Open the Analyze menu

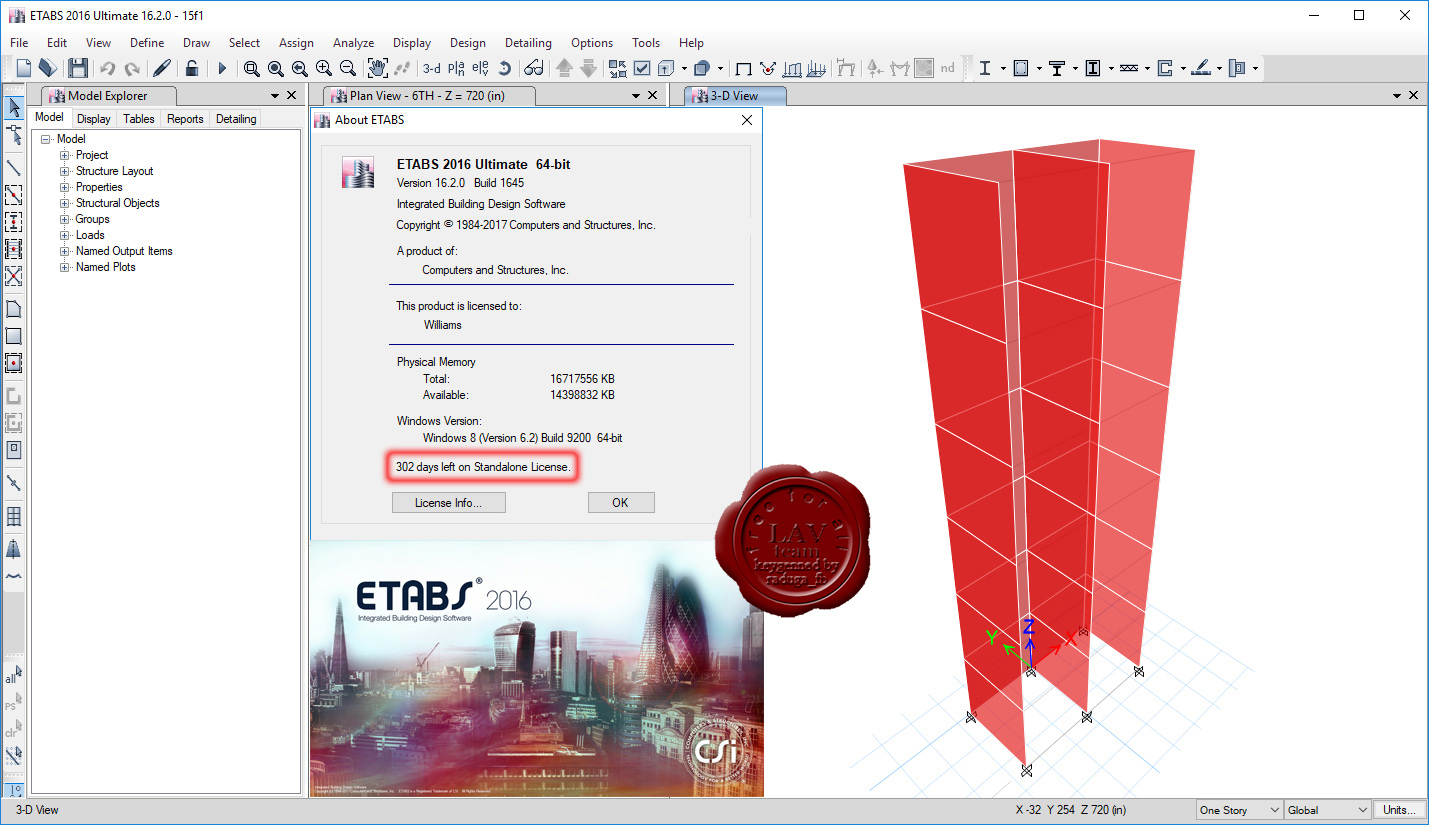pyautogui.click(x=353, y=43)
